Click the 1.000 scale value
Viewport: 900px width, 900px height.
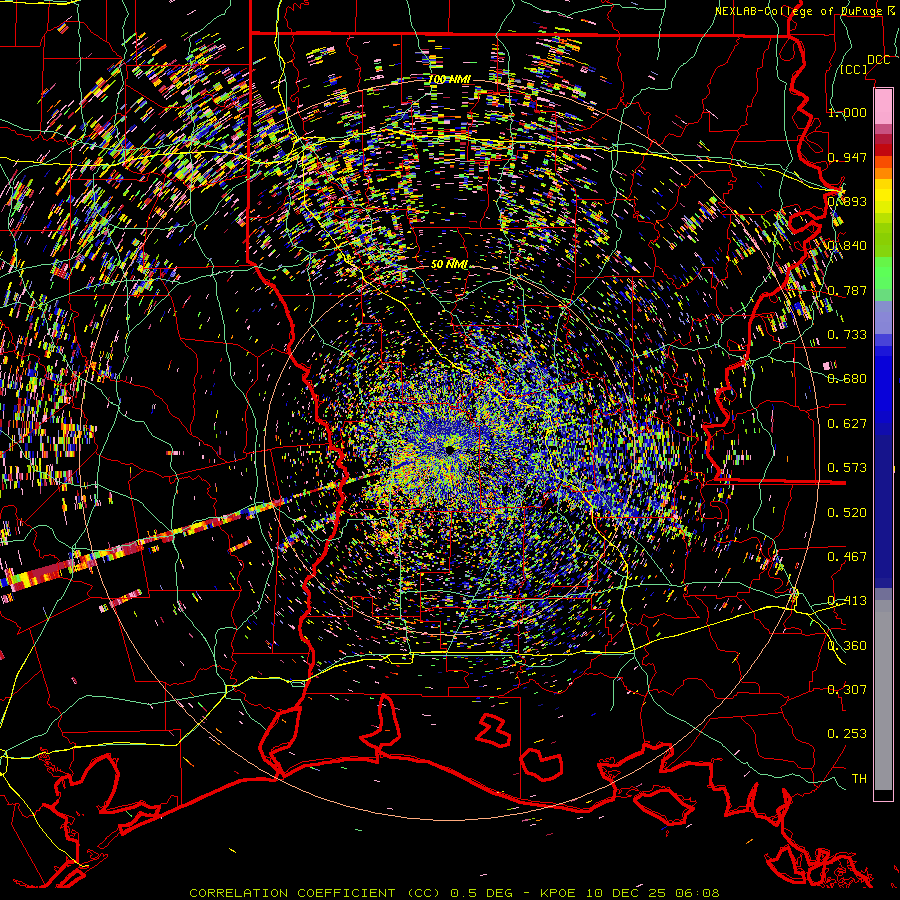pos(847,112)
